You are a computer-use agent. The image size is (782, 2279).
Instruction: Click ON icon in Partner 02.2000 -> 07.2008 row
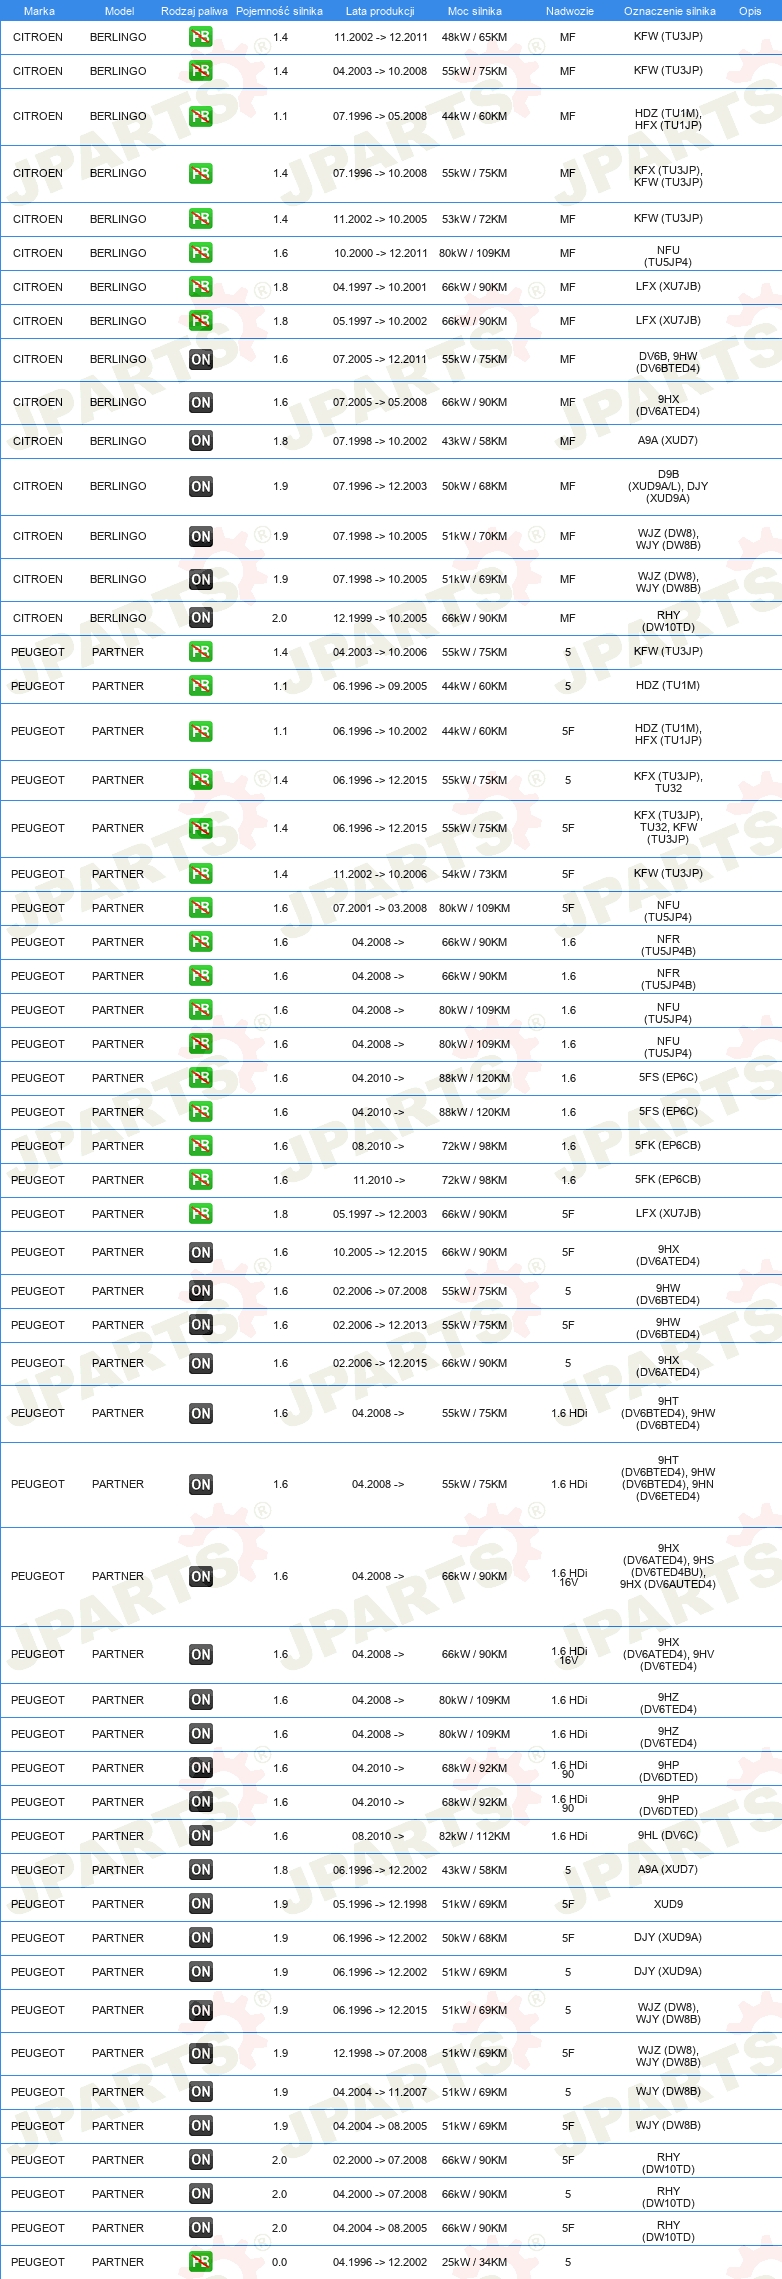tap(201, 2160)
